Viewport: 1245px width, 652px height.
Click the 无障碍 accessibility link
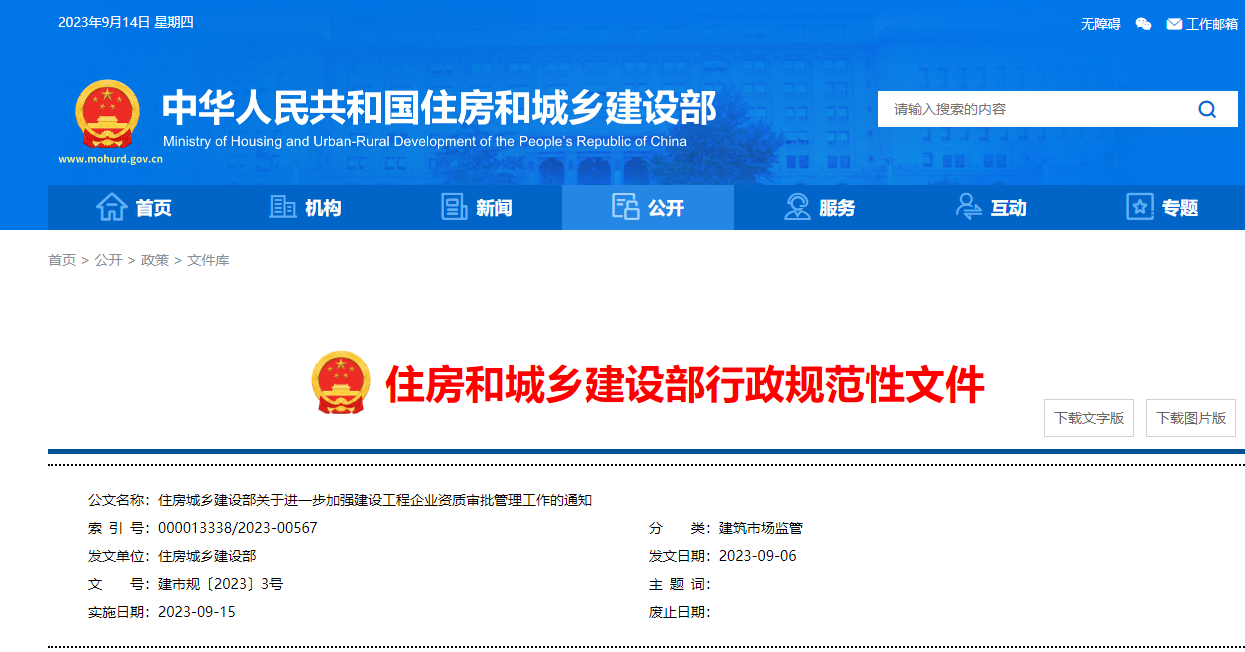(x=1100, y=24)
